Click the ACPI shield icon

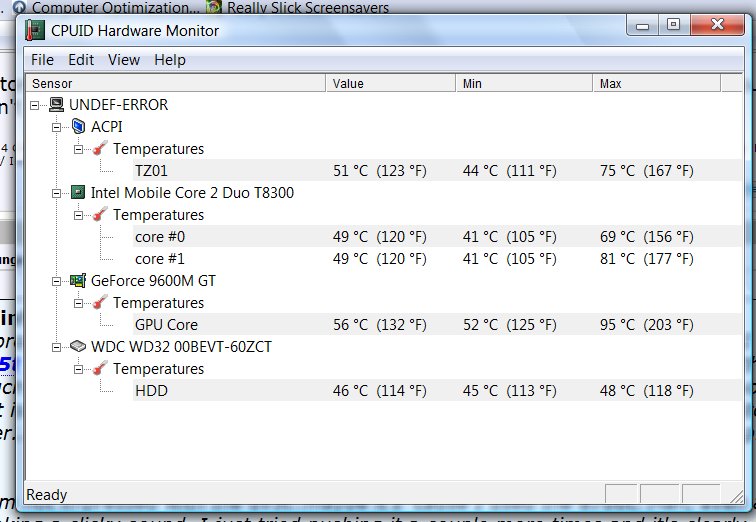pyautogui.click(x=78, y=126)
